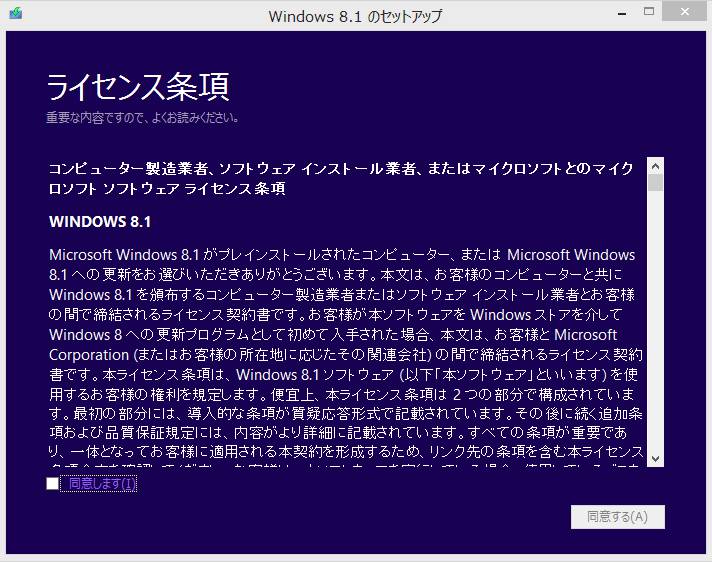
Task: Click the bold WINDOWS 8.1 heading in the license
Action: coord(100,221)
